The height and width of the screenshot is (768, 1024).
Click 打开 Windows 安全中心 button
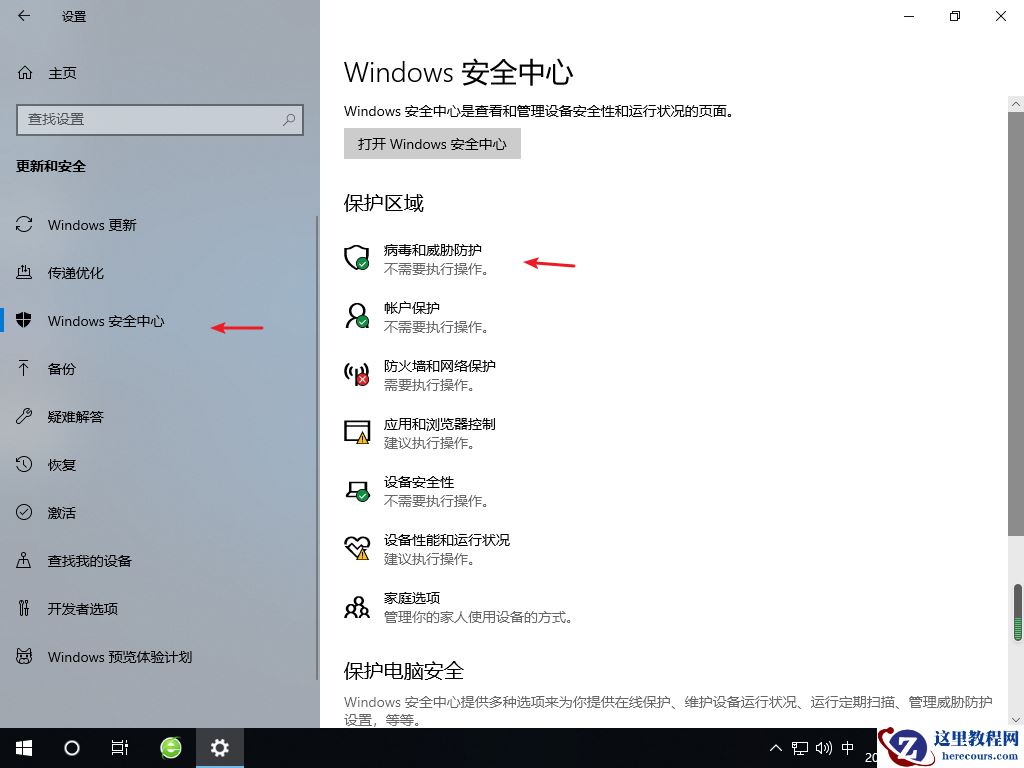click(x=432, y=143)
